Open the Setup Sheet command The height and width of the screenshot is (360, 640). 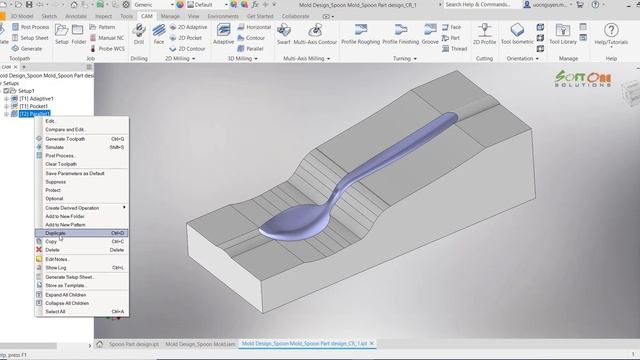point(30,38)
